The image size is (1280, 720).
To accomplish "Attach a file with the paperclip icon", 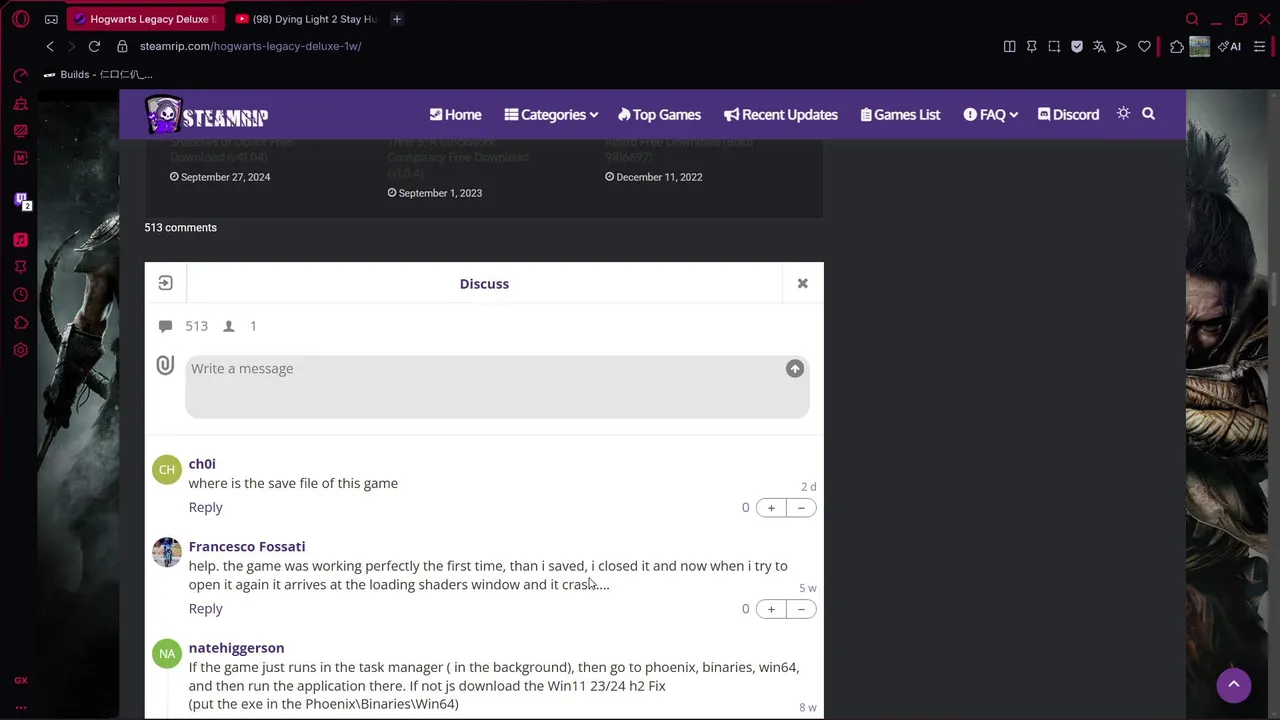I will pos(165,365).
